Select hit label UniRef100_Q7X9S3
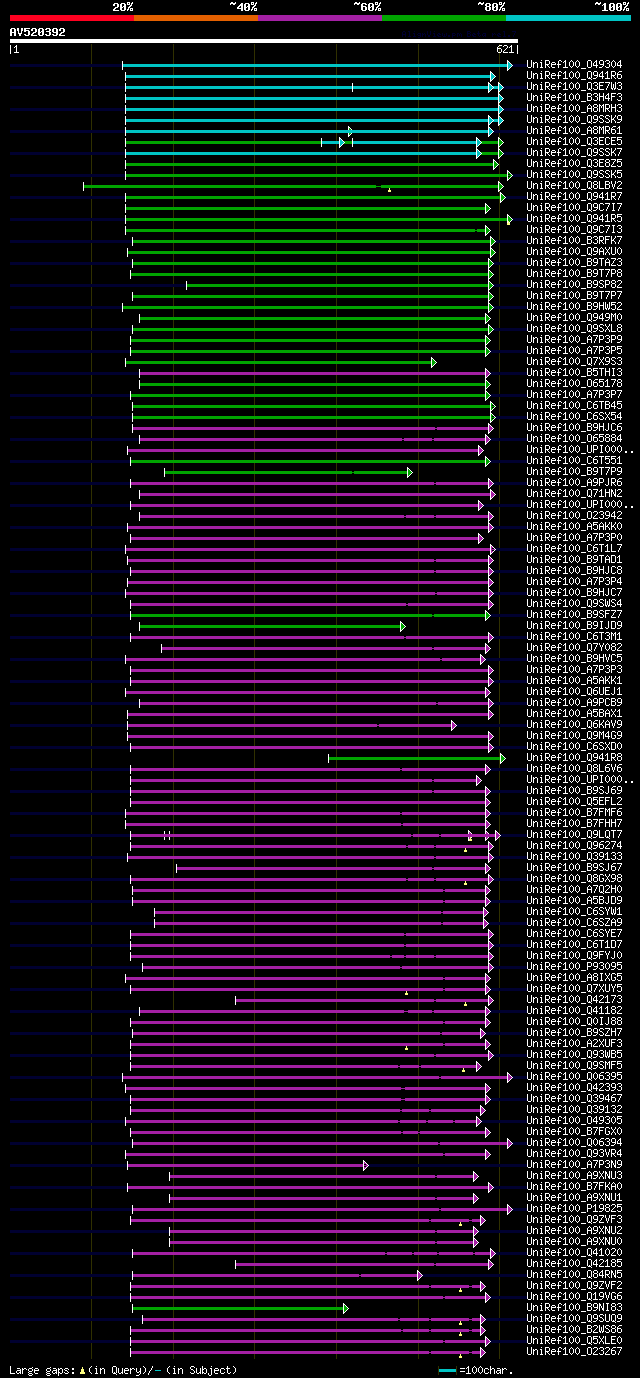 (574, 362)
